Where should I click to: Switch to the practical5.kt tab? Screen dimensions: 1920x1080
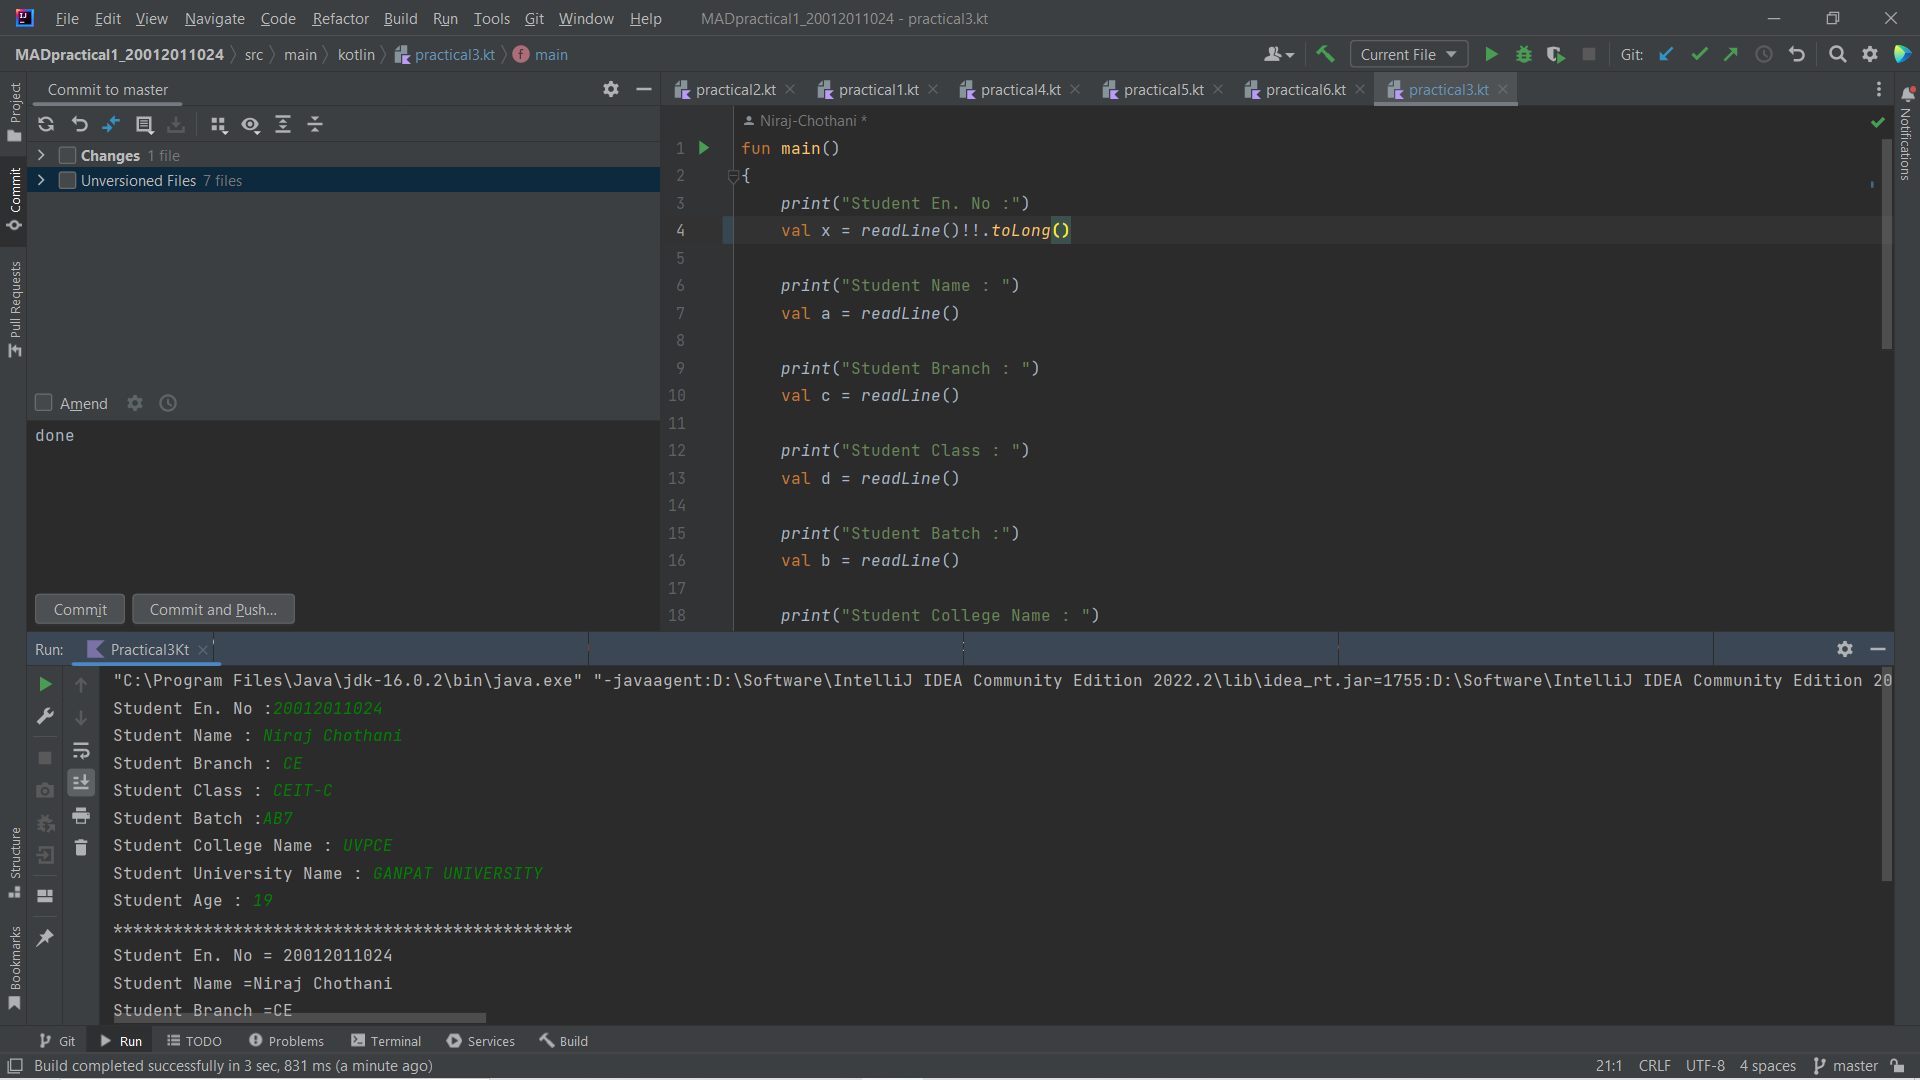pos(1162,90)
